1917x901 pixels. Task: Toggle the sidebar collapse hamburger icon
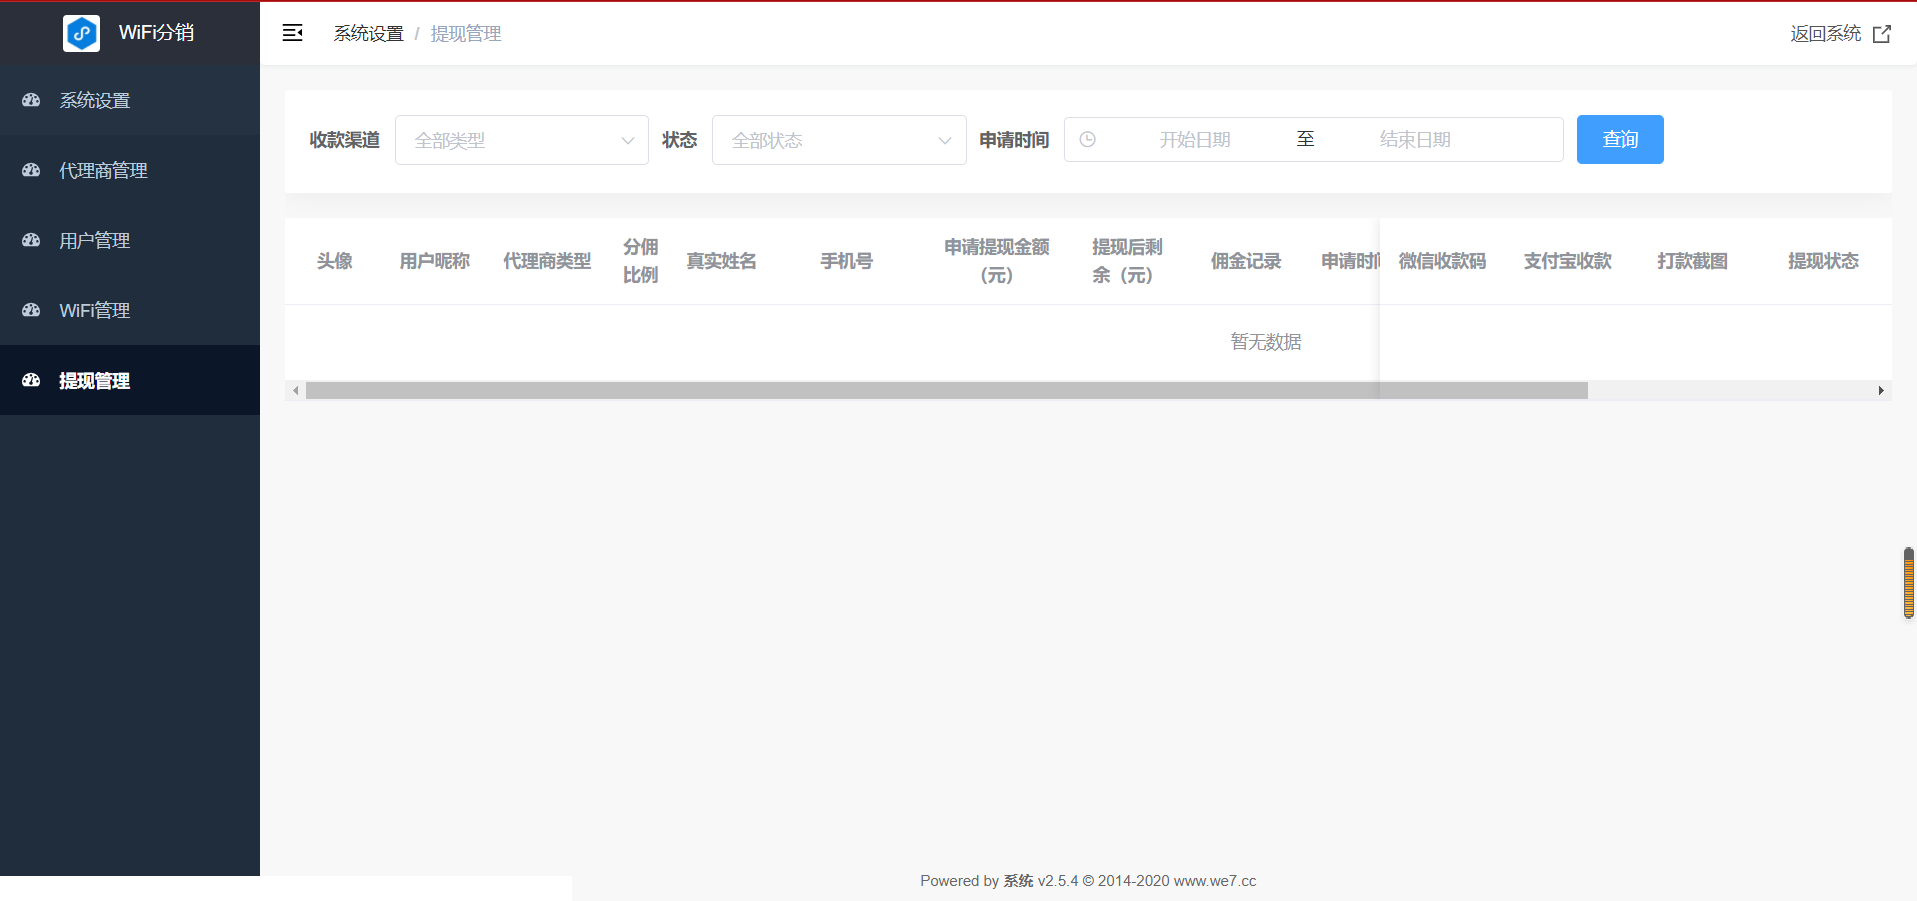pyautogui.click(x=292, y=33)
